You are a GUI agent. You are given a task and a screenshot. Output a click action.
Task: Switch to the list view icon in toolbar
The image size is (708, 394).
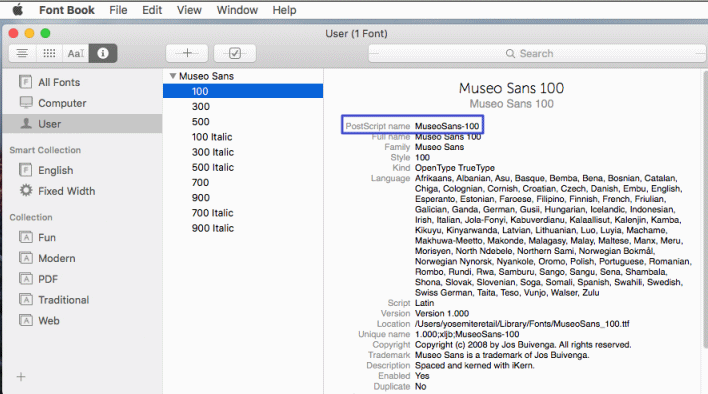tap(22, 53)
